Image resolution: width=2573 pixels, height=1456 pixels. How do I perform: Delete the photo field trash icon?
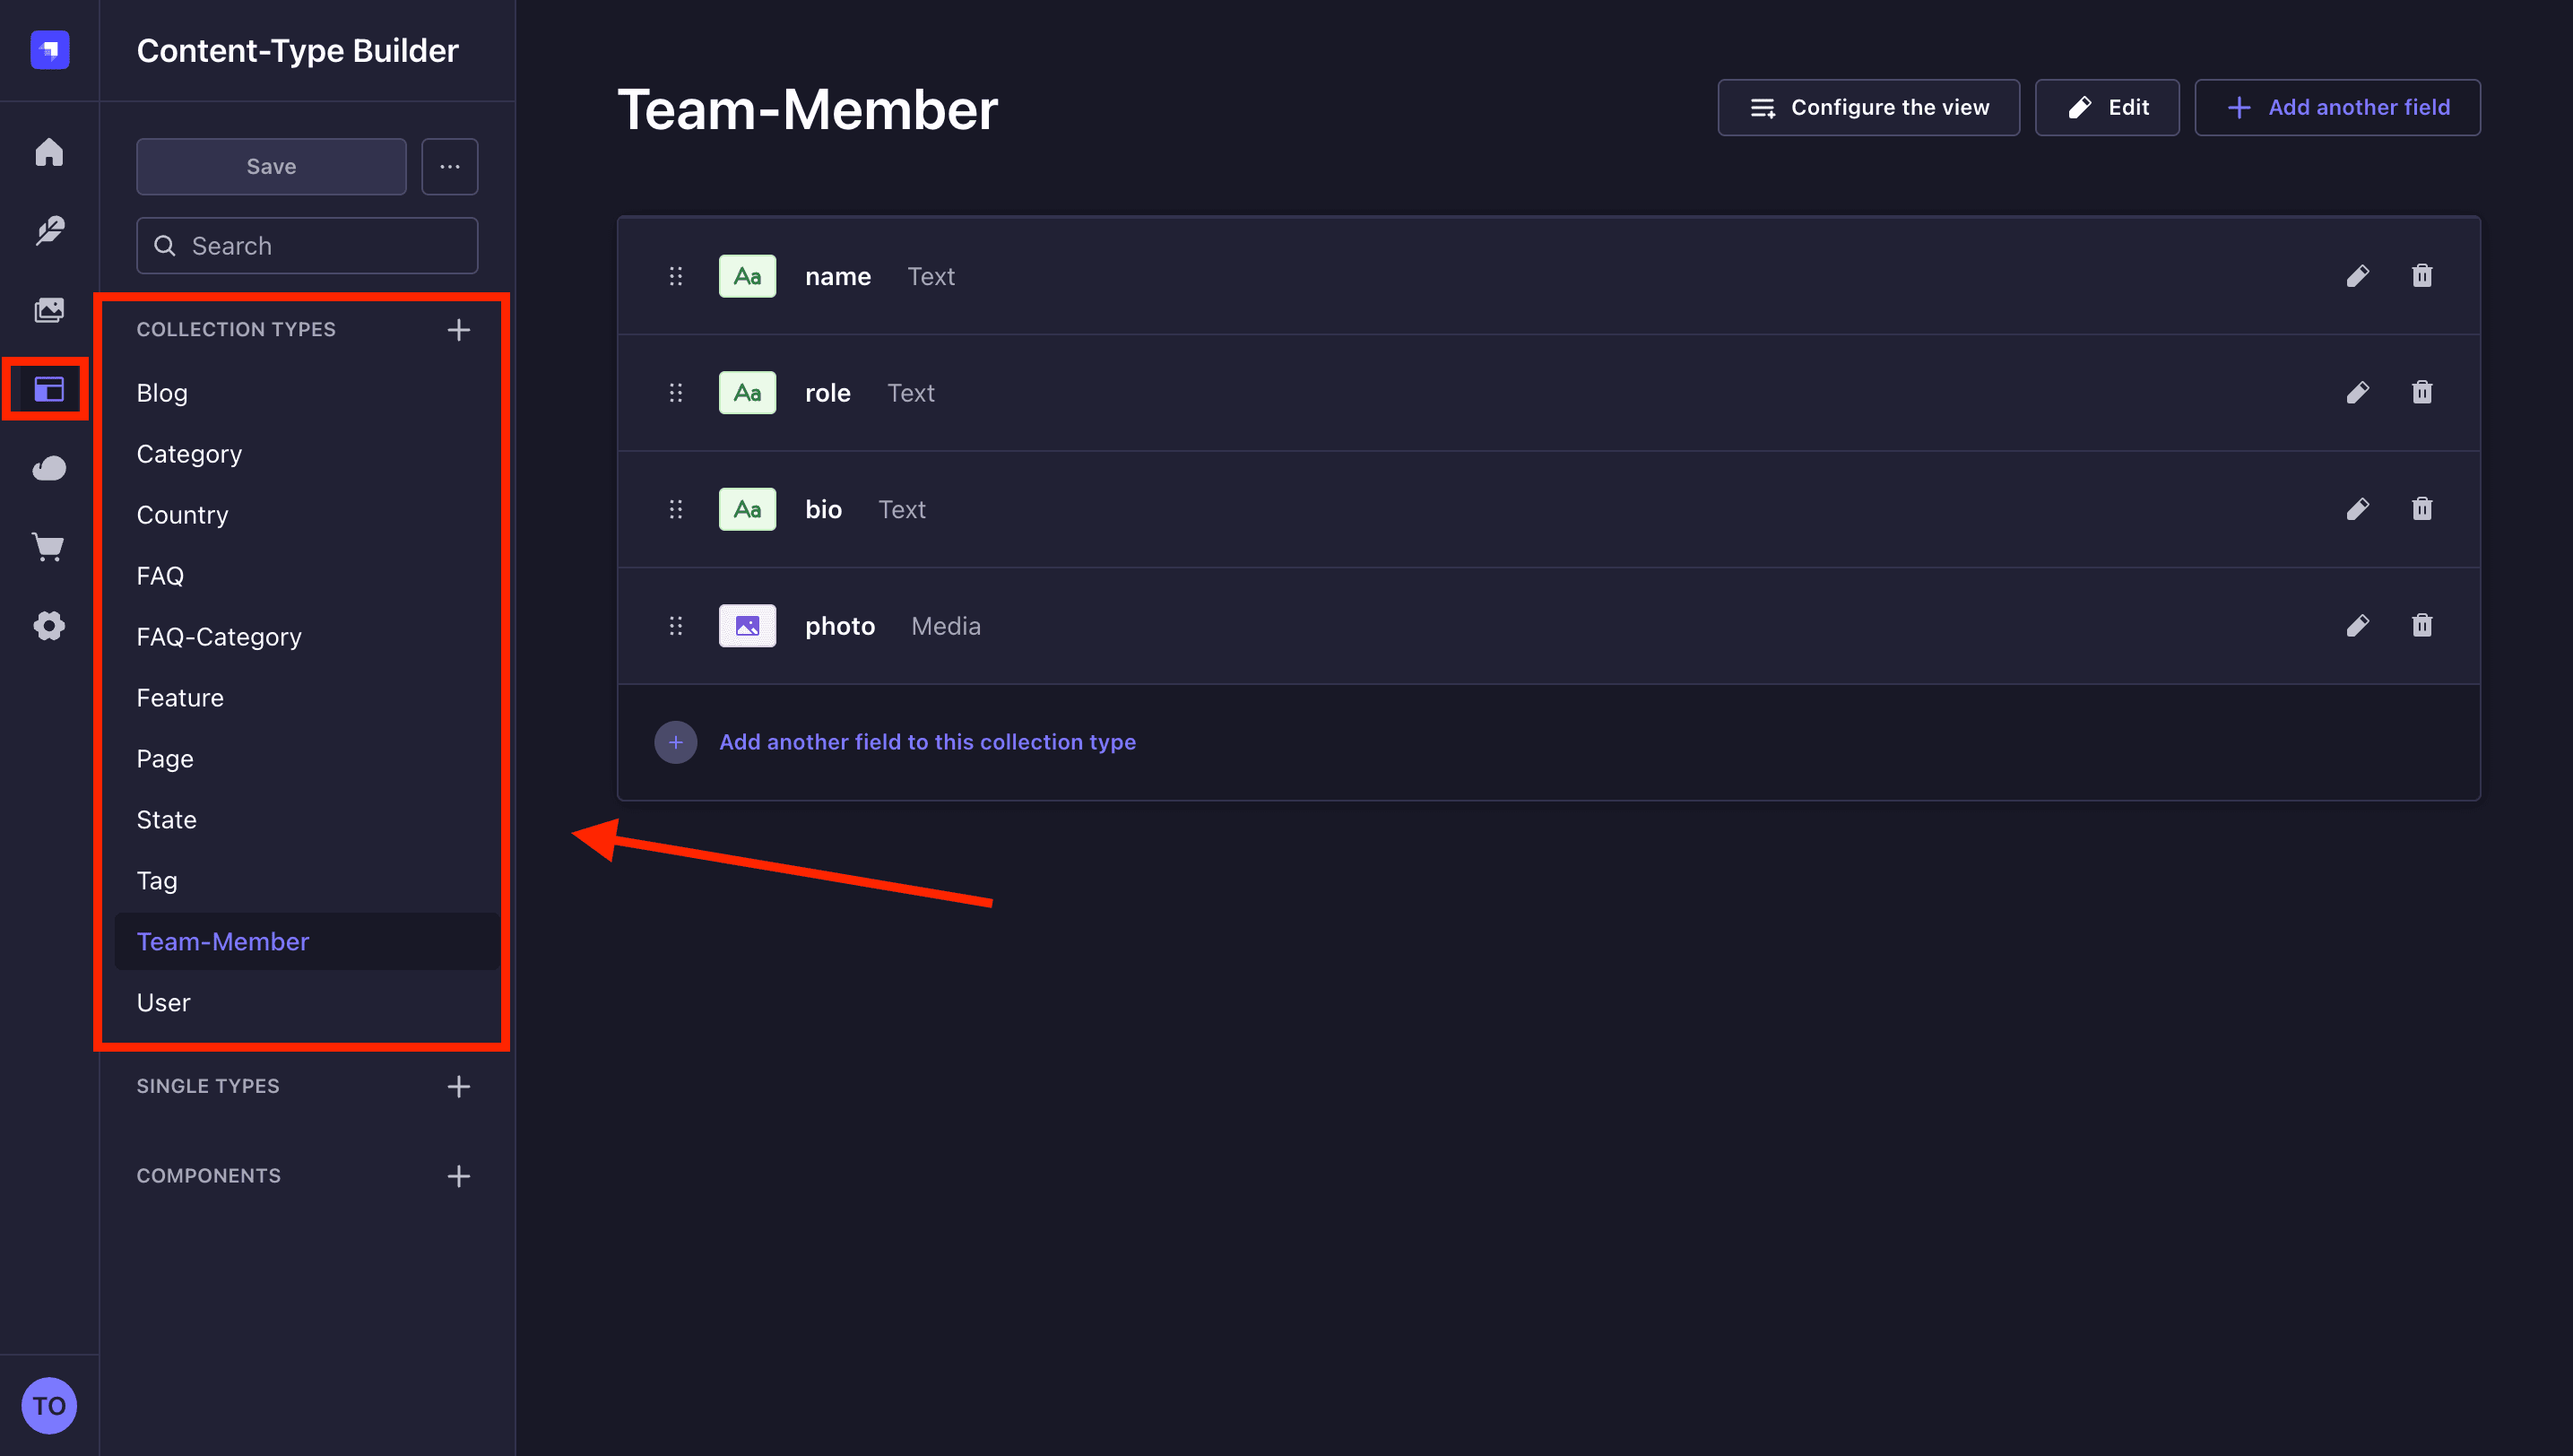click(x=2421, y=626)
